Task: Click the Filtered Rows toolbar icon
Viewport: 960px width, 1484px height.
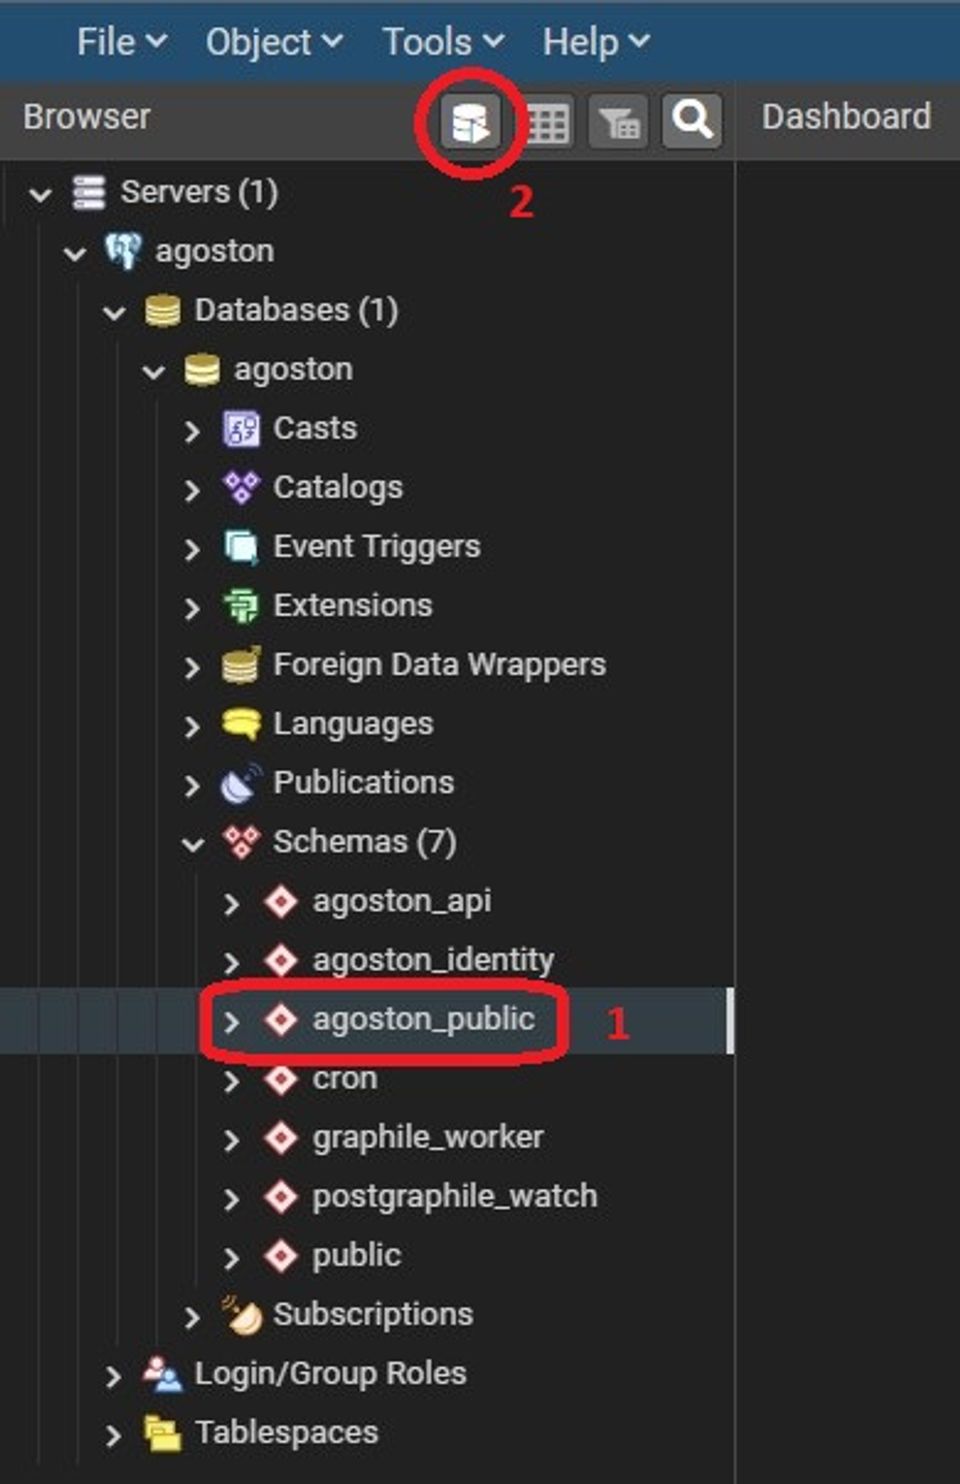Action: tap(619, 123)
